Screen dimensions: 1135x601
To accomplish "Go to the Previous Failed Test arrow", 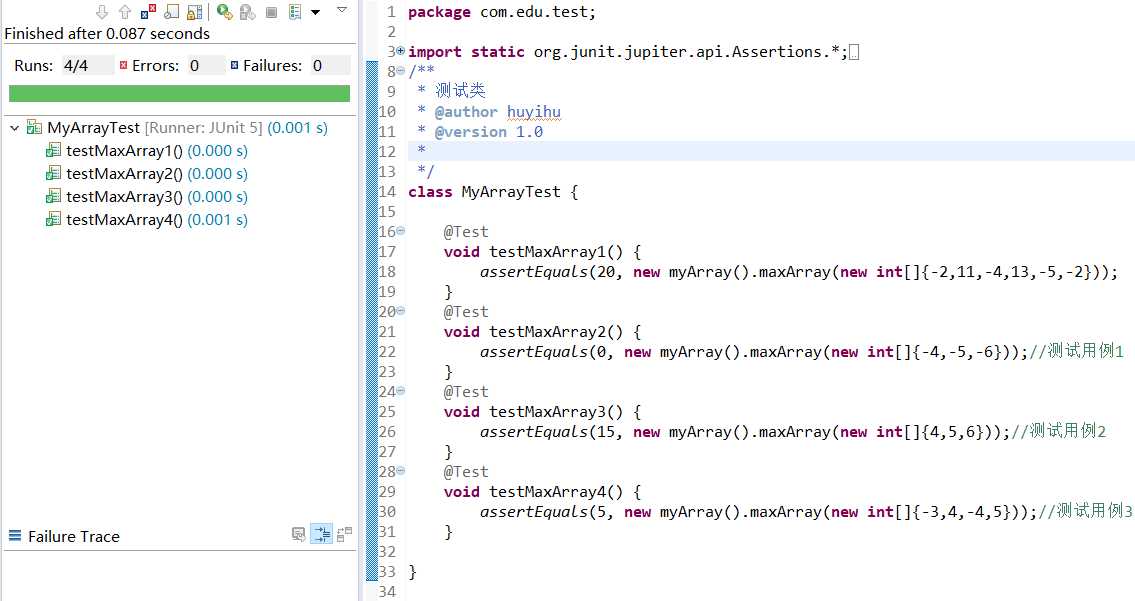I will click(125, 12).
